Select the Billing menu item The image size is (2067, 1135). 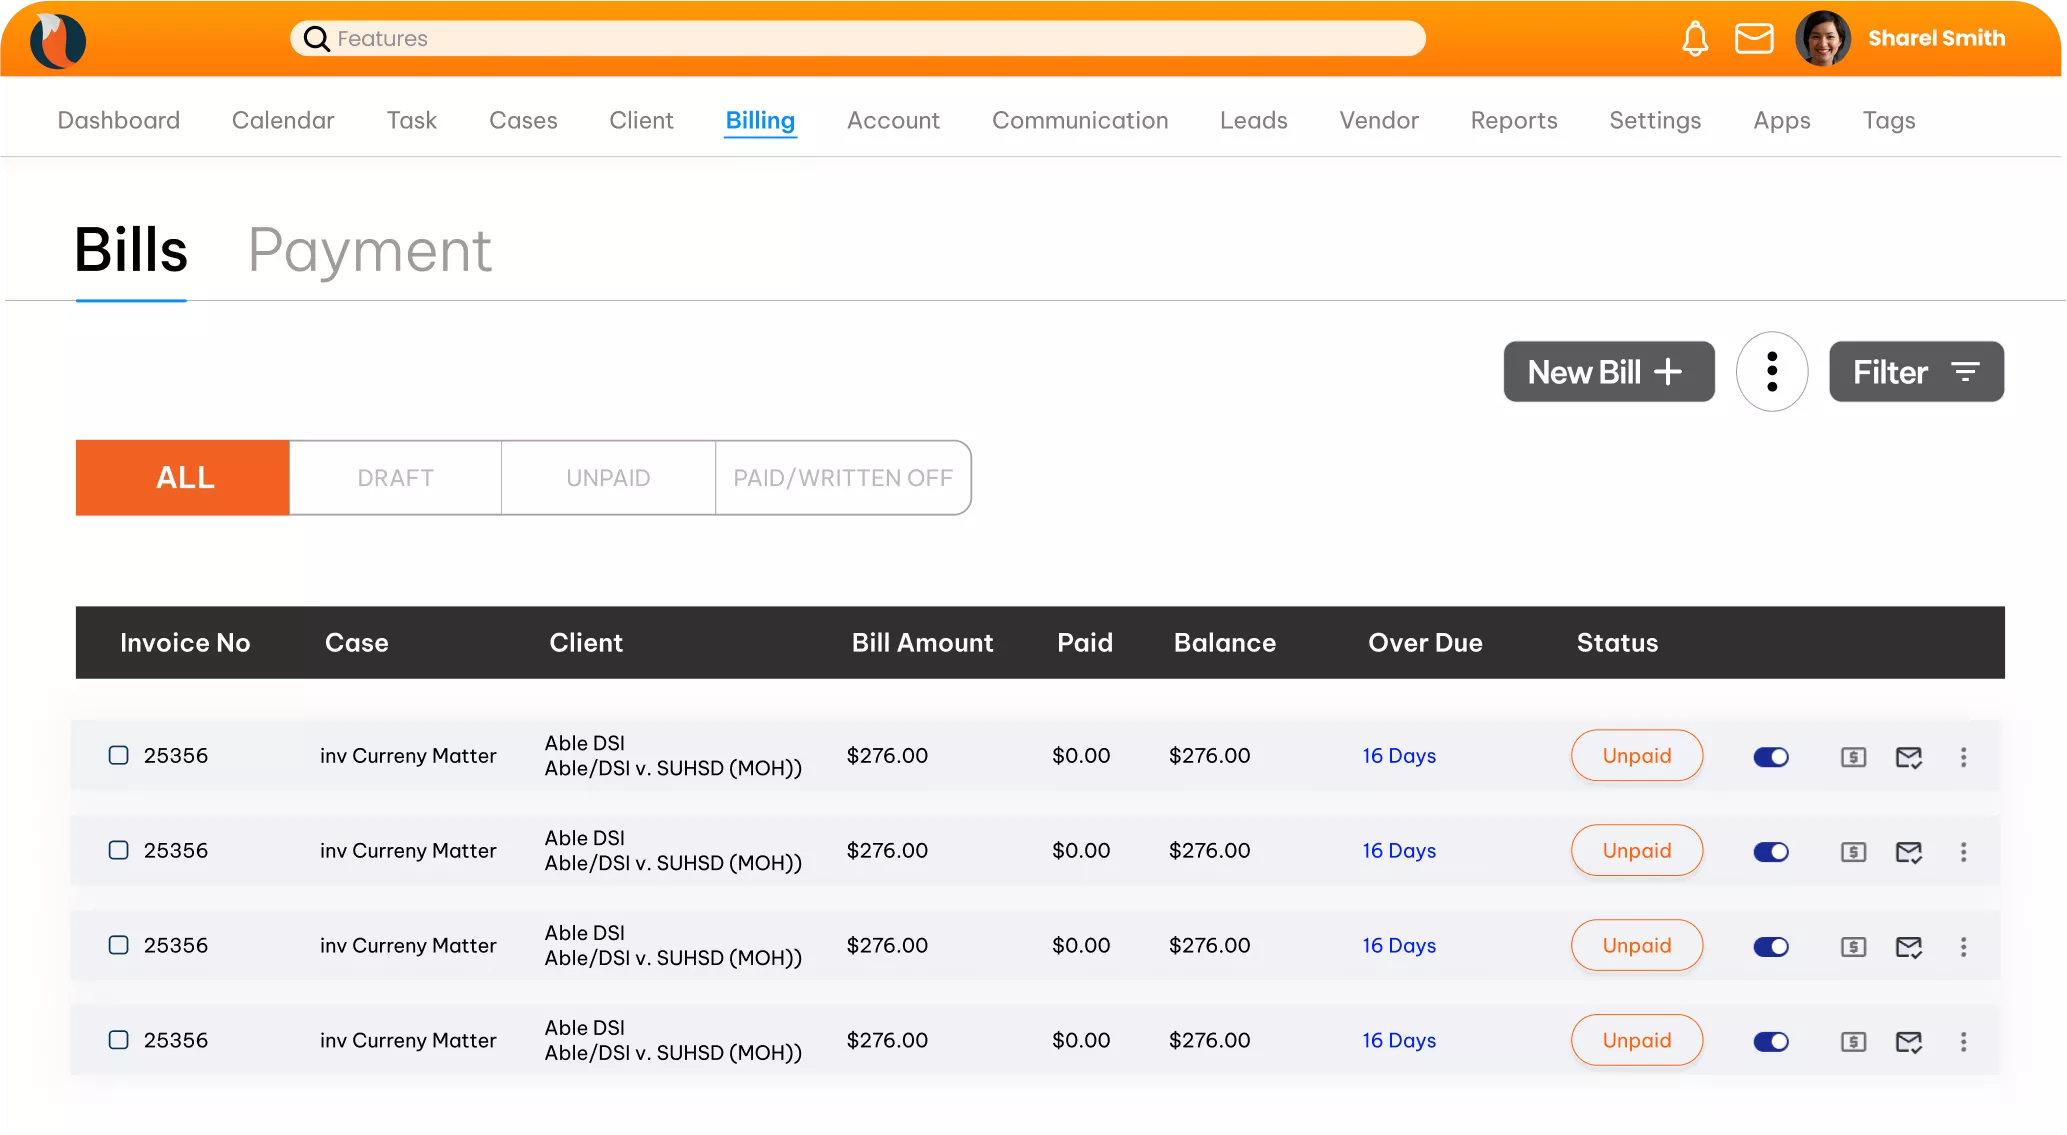[x=760, y=121]
